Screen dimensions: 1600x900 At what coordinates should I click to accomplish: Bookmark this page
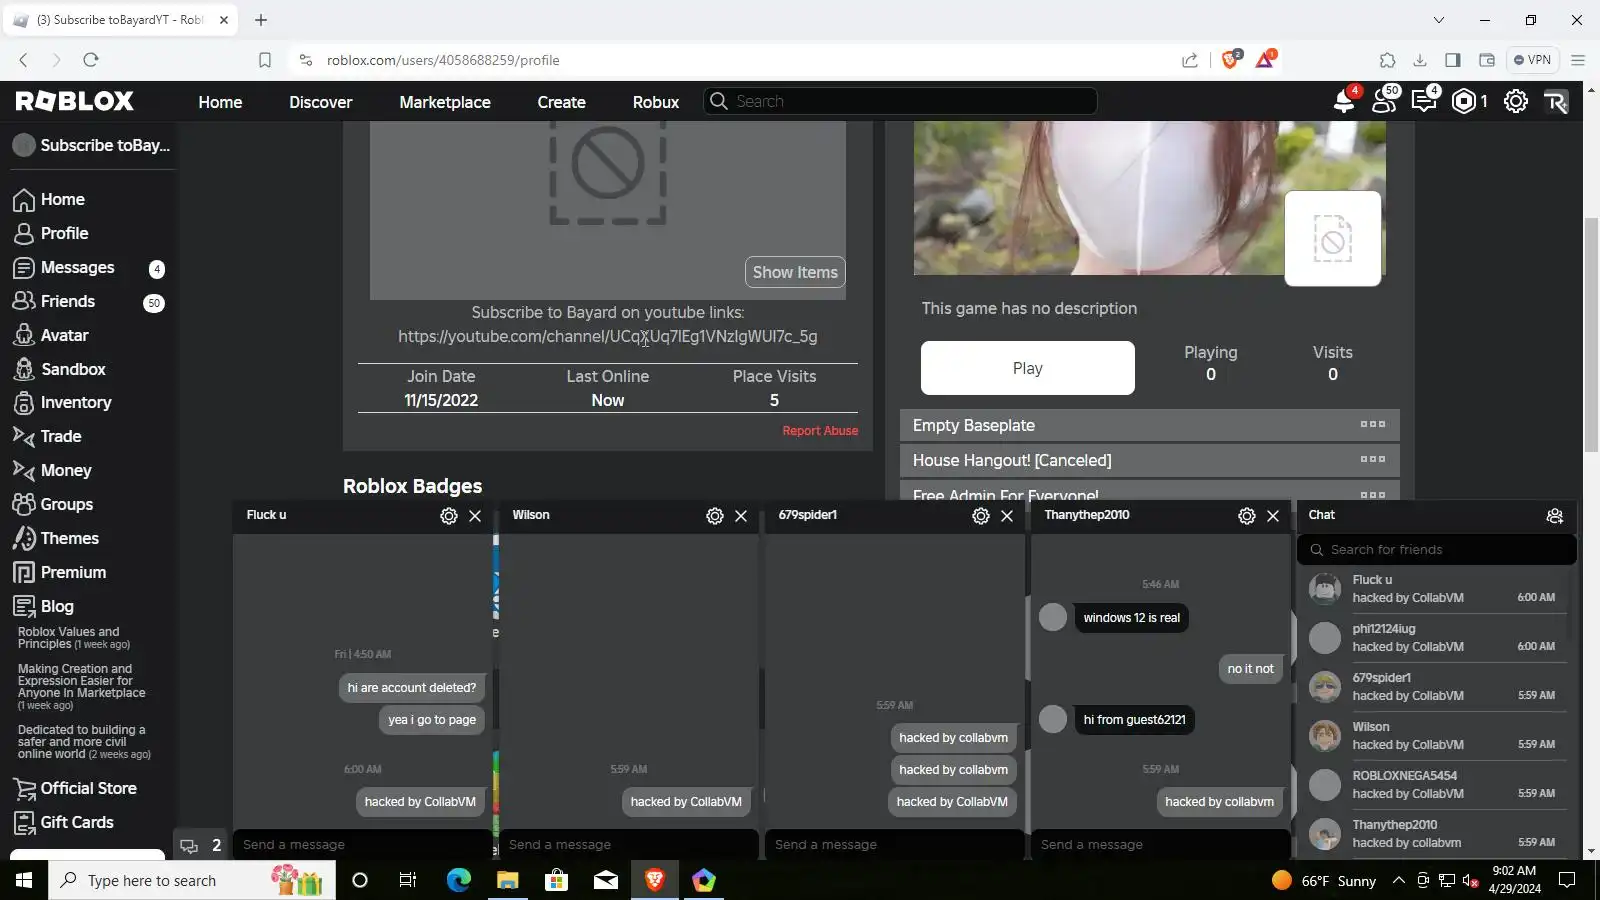(x=265, y=60)
